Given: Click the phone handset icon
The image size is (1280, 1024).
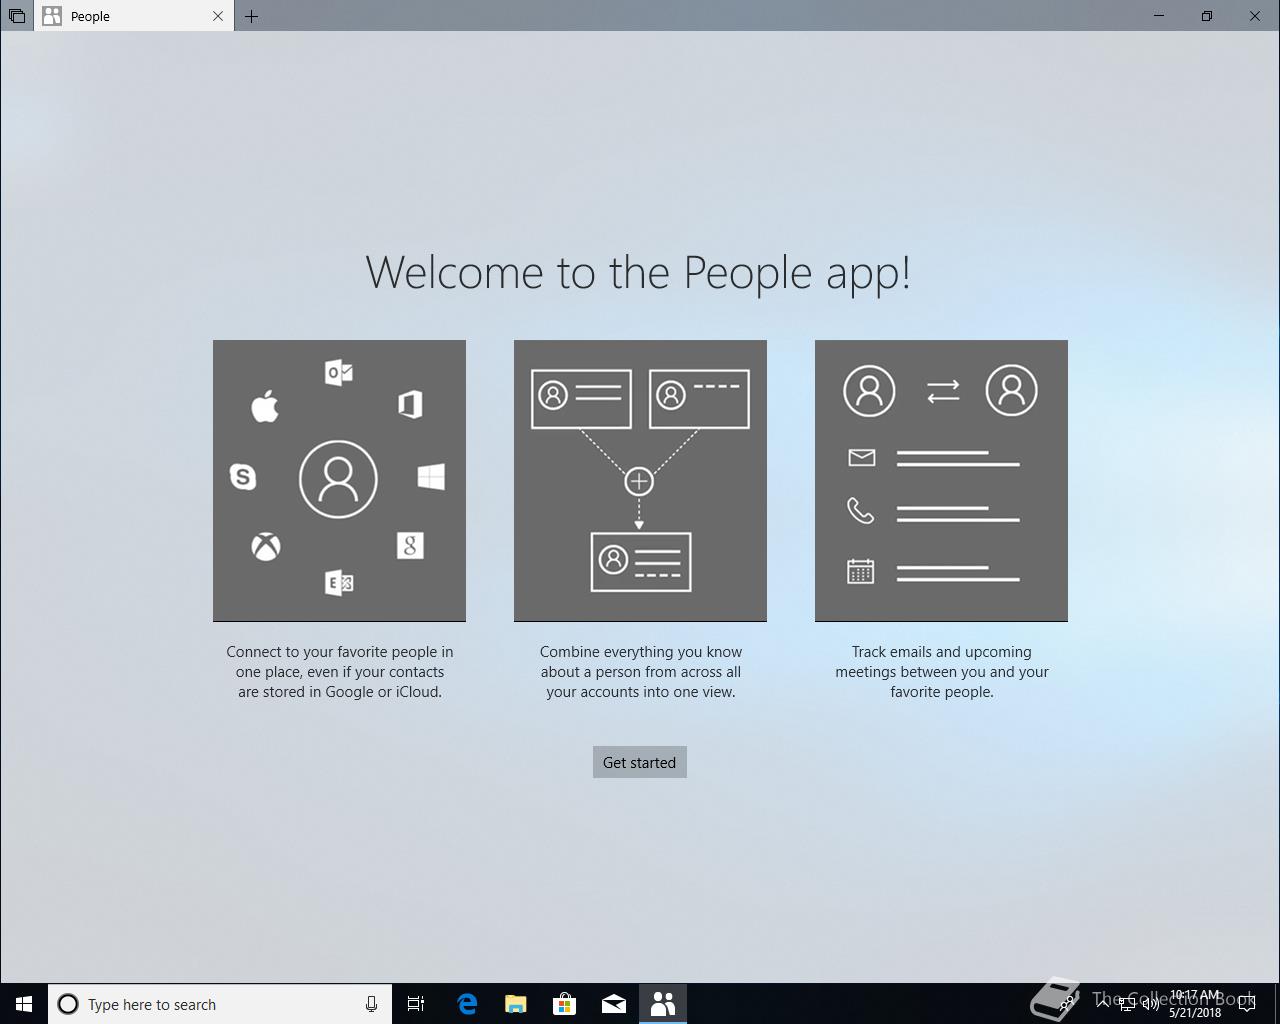Looking at the screenshot, I should tap(860, 510).
